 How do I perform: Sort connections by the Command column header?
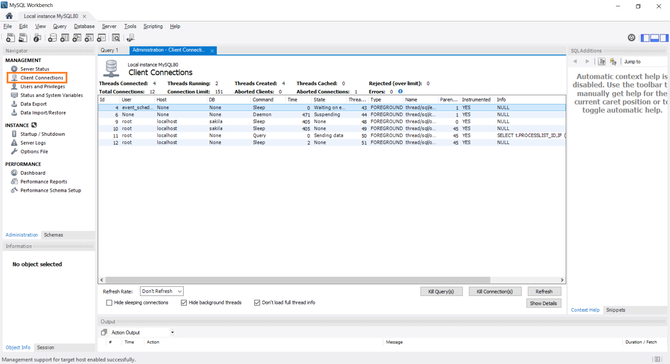coord(268,100)
